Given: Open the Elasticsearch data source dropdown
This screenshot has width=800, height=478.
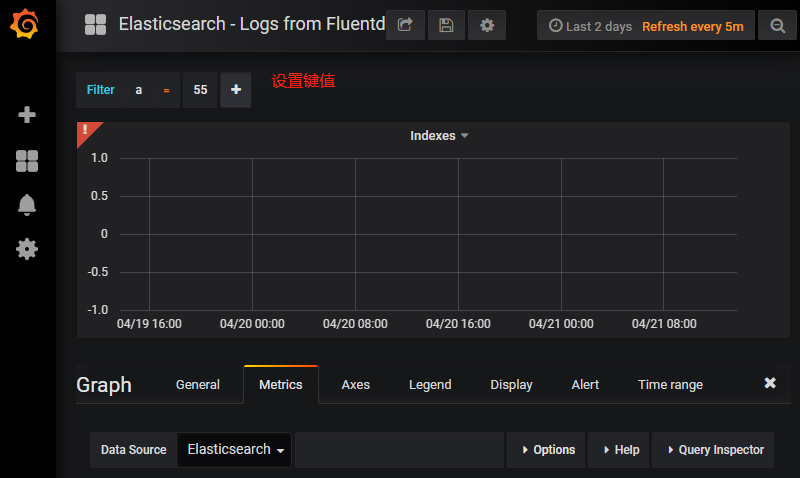Looking at the screenshot, I should pyautogui.click(x=234, y=449).
